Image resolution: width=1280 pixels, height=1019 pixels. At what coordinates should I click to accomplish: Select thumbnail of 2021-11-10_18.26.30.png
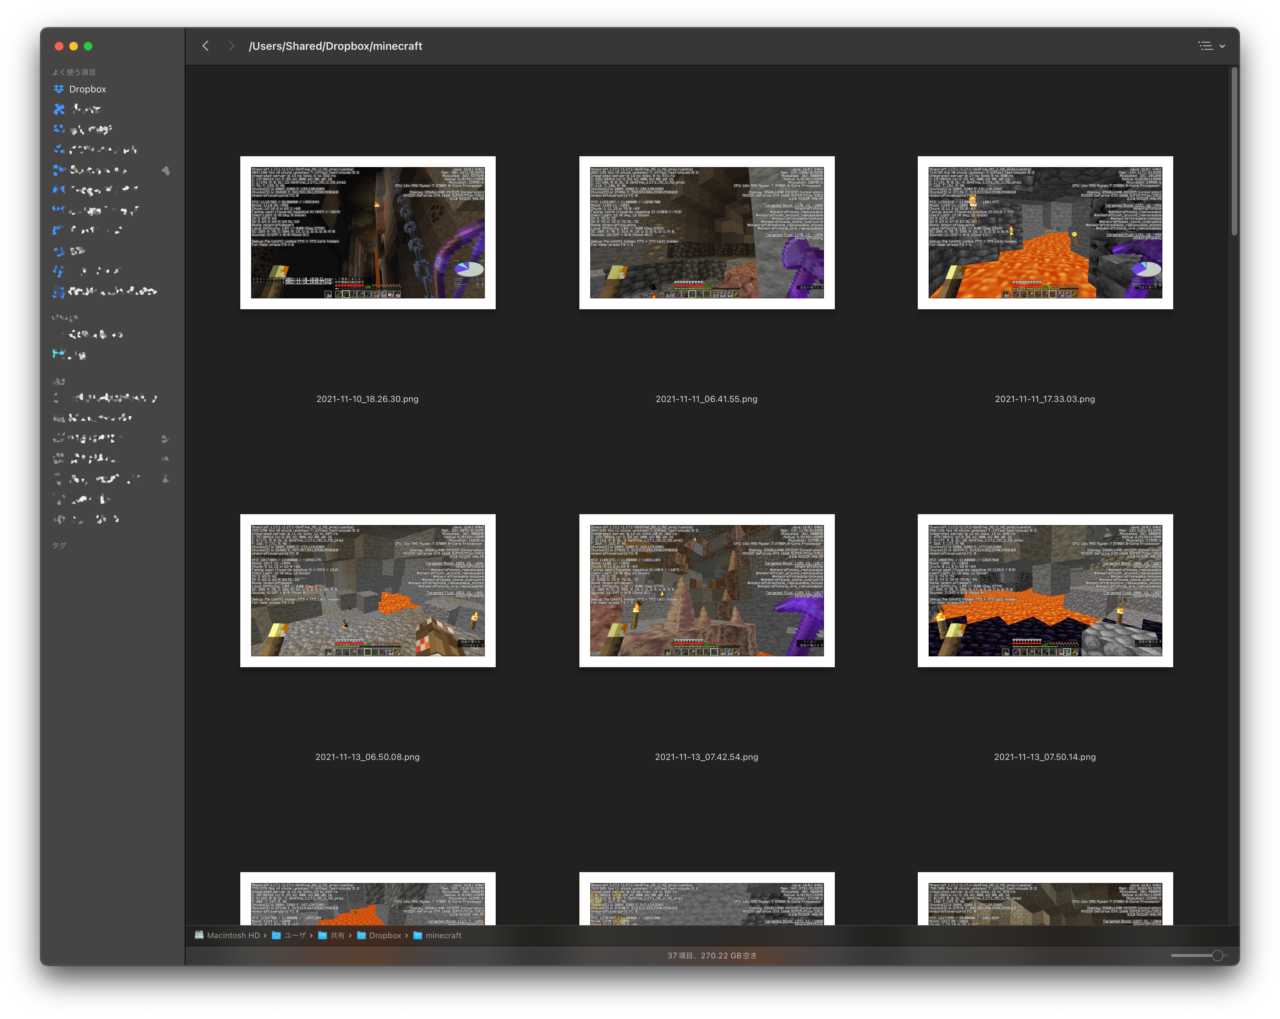(x=368, y=233)
